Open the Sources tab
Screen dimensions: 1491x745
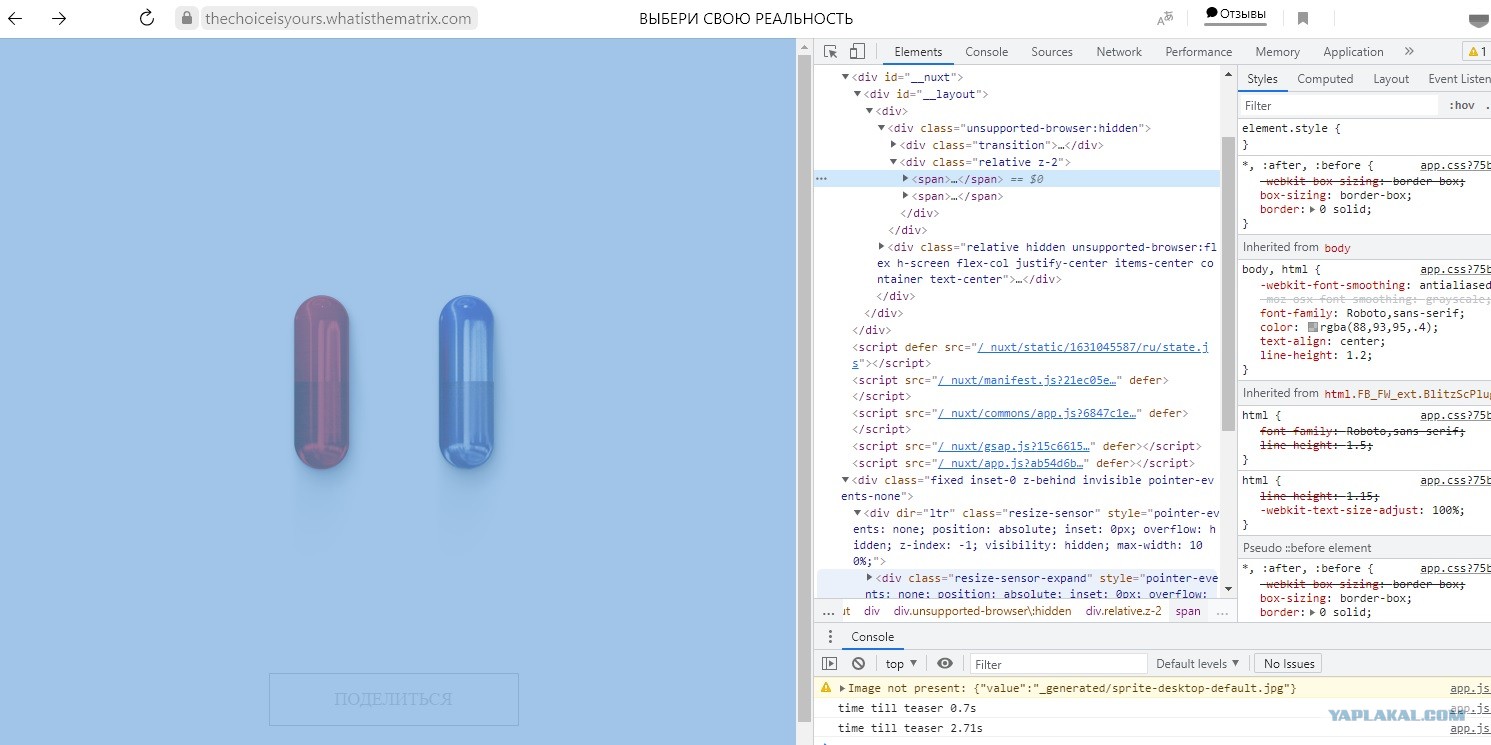click(1052, 52)
